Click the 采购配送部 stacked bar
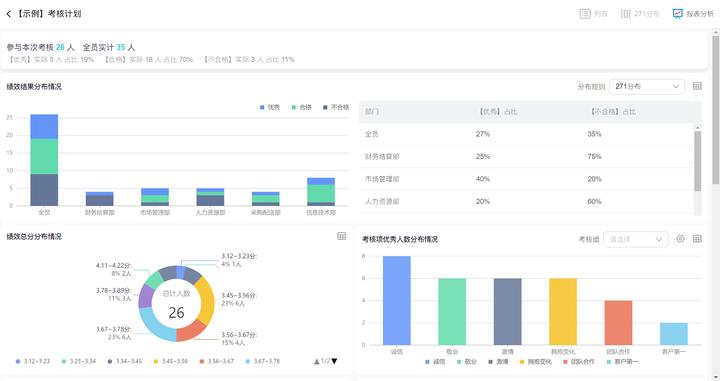The width and height of the screenshot is (720, 381). click(x=265, y=199)
